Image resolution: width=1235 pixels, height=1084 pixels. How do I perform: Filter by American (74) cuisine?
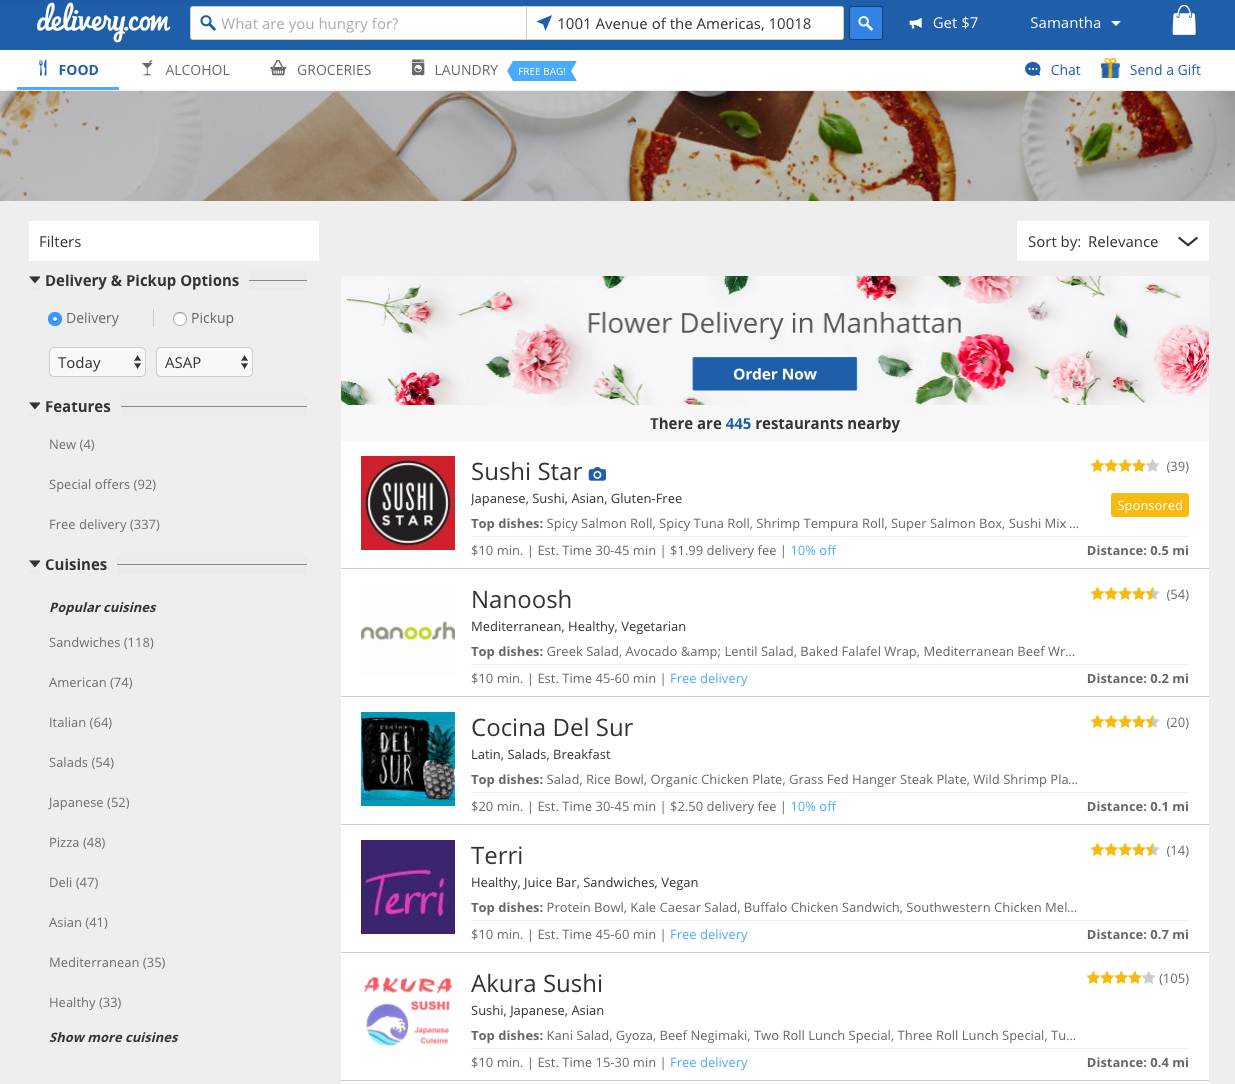click(x=91, y=682)
